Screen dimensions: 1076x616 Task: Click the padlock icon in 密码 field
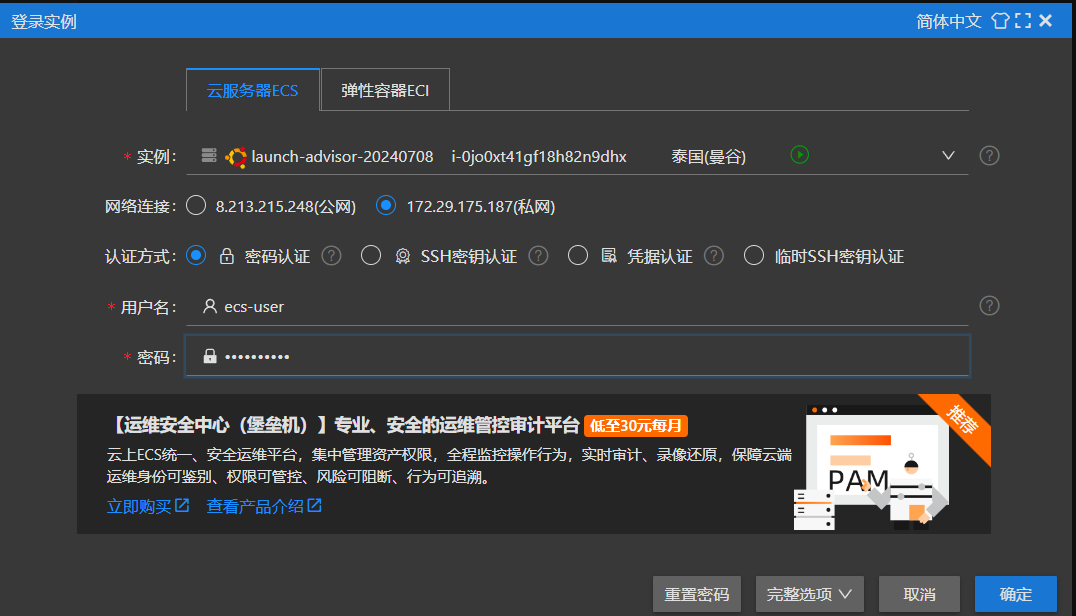coord(210,356)
